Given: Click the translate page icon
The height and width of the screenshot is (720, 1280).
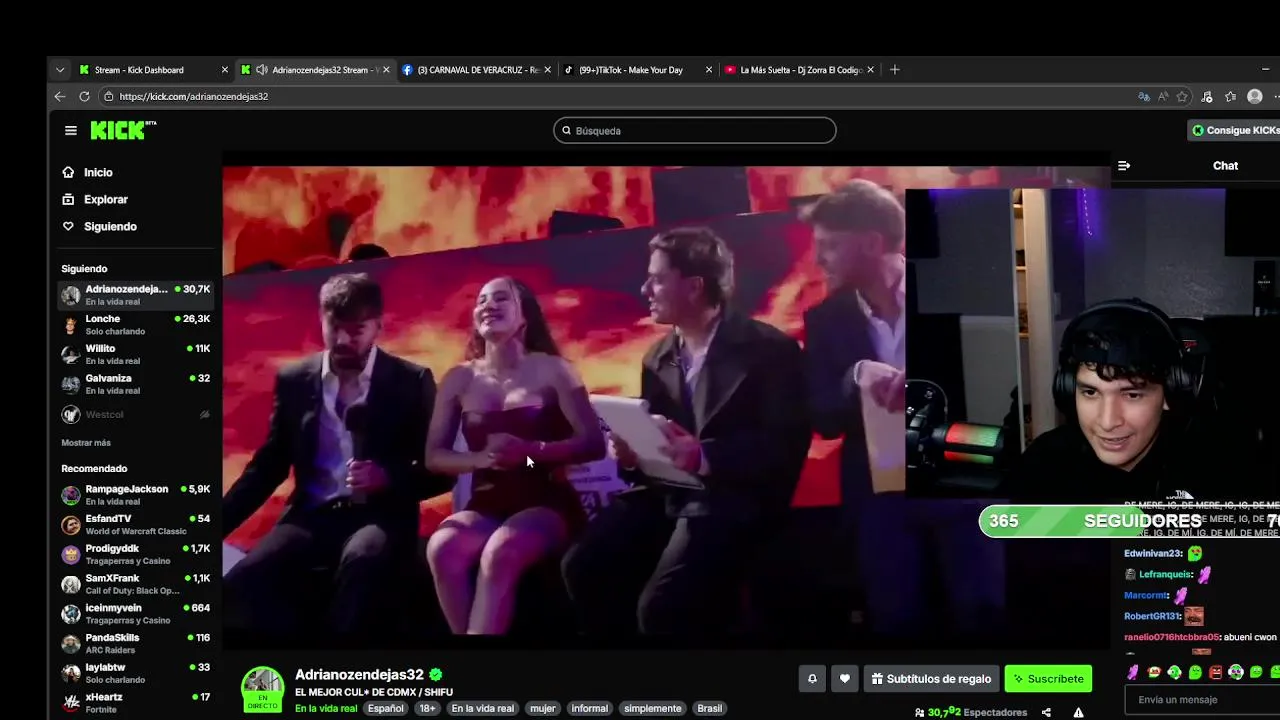Looking at the screenshot, I should pos(1144,97).
